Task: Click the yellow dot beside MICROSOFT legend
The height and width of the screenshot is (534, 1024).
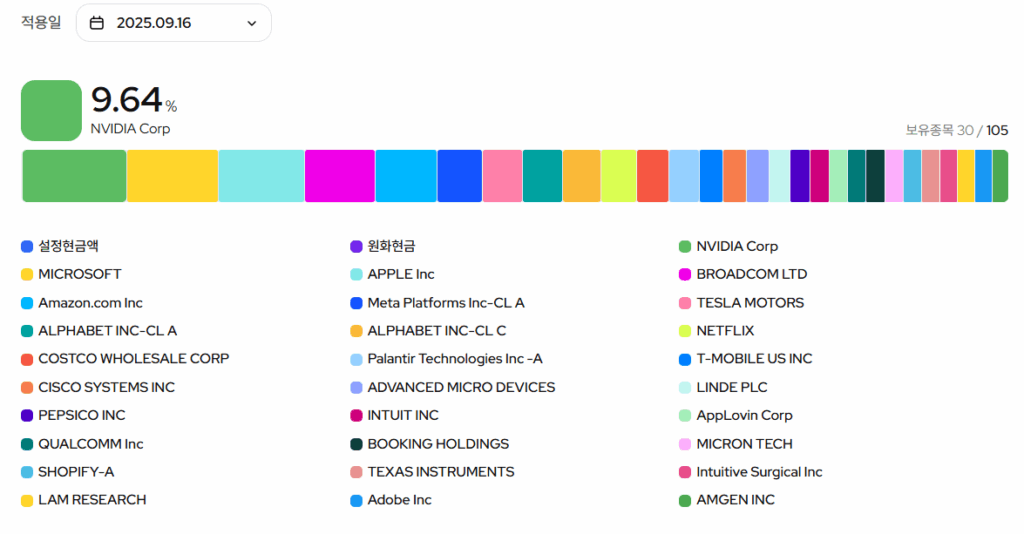Action: tap(27, 274)
